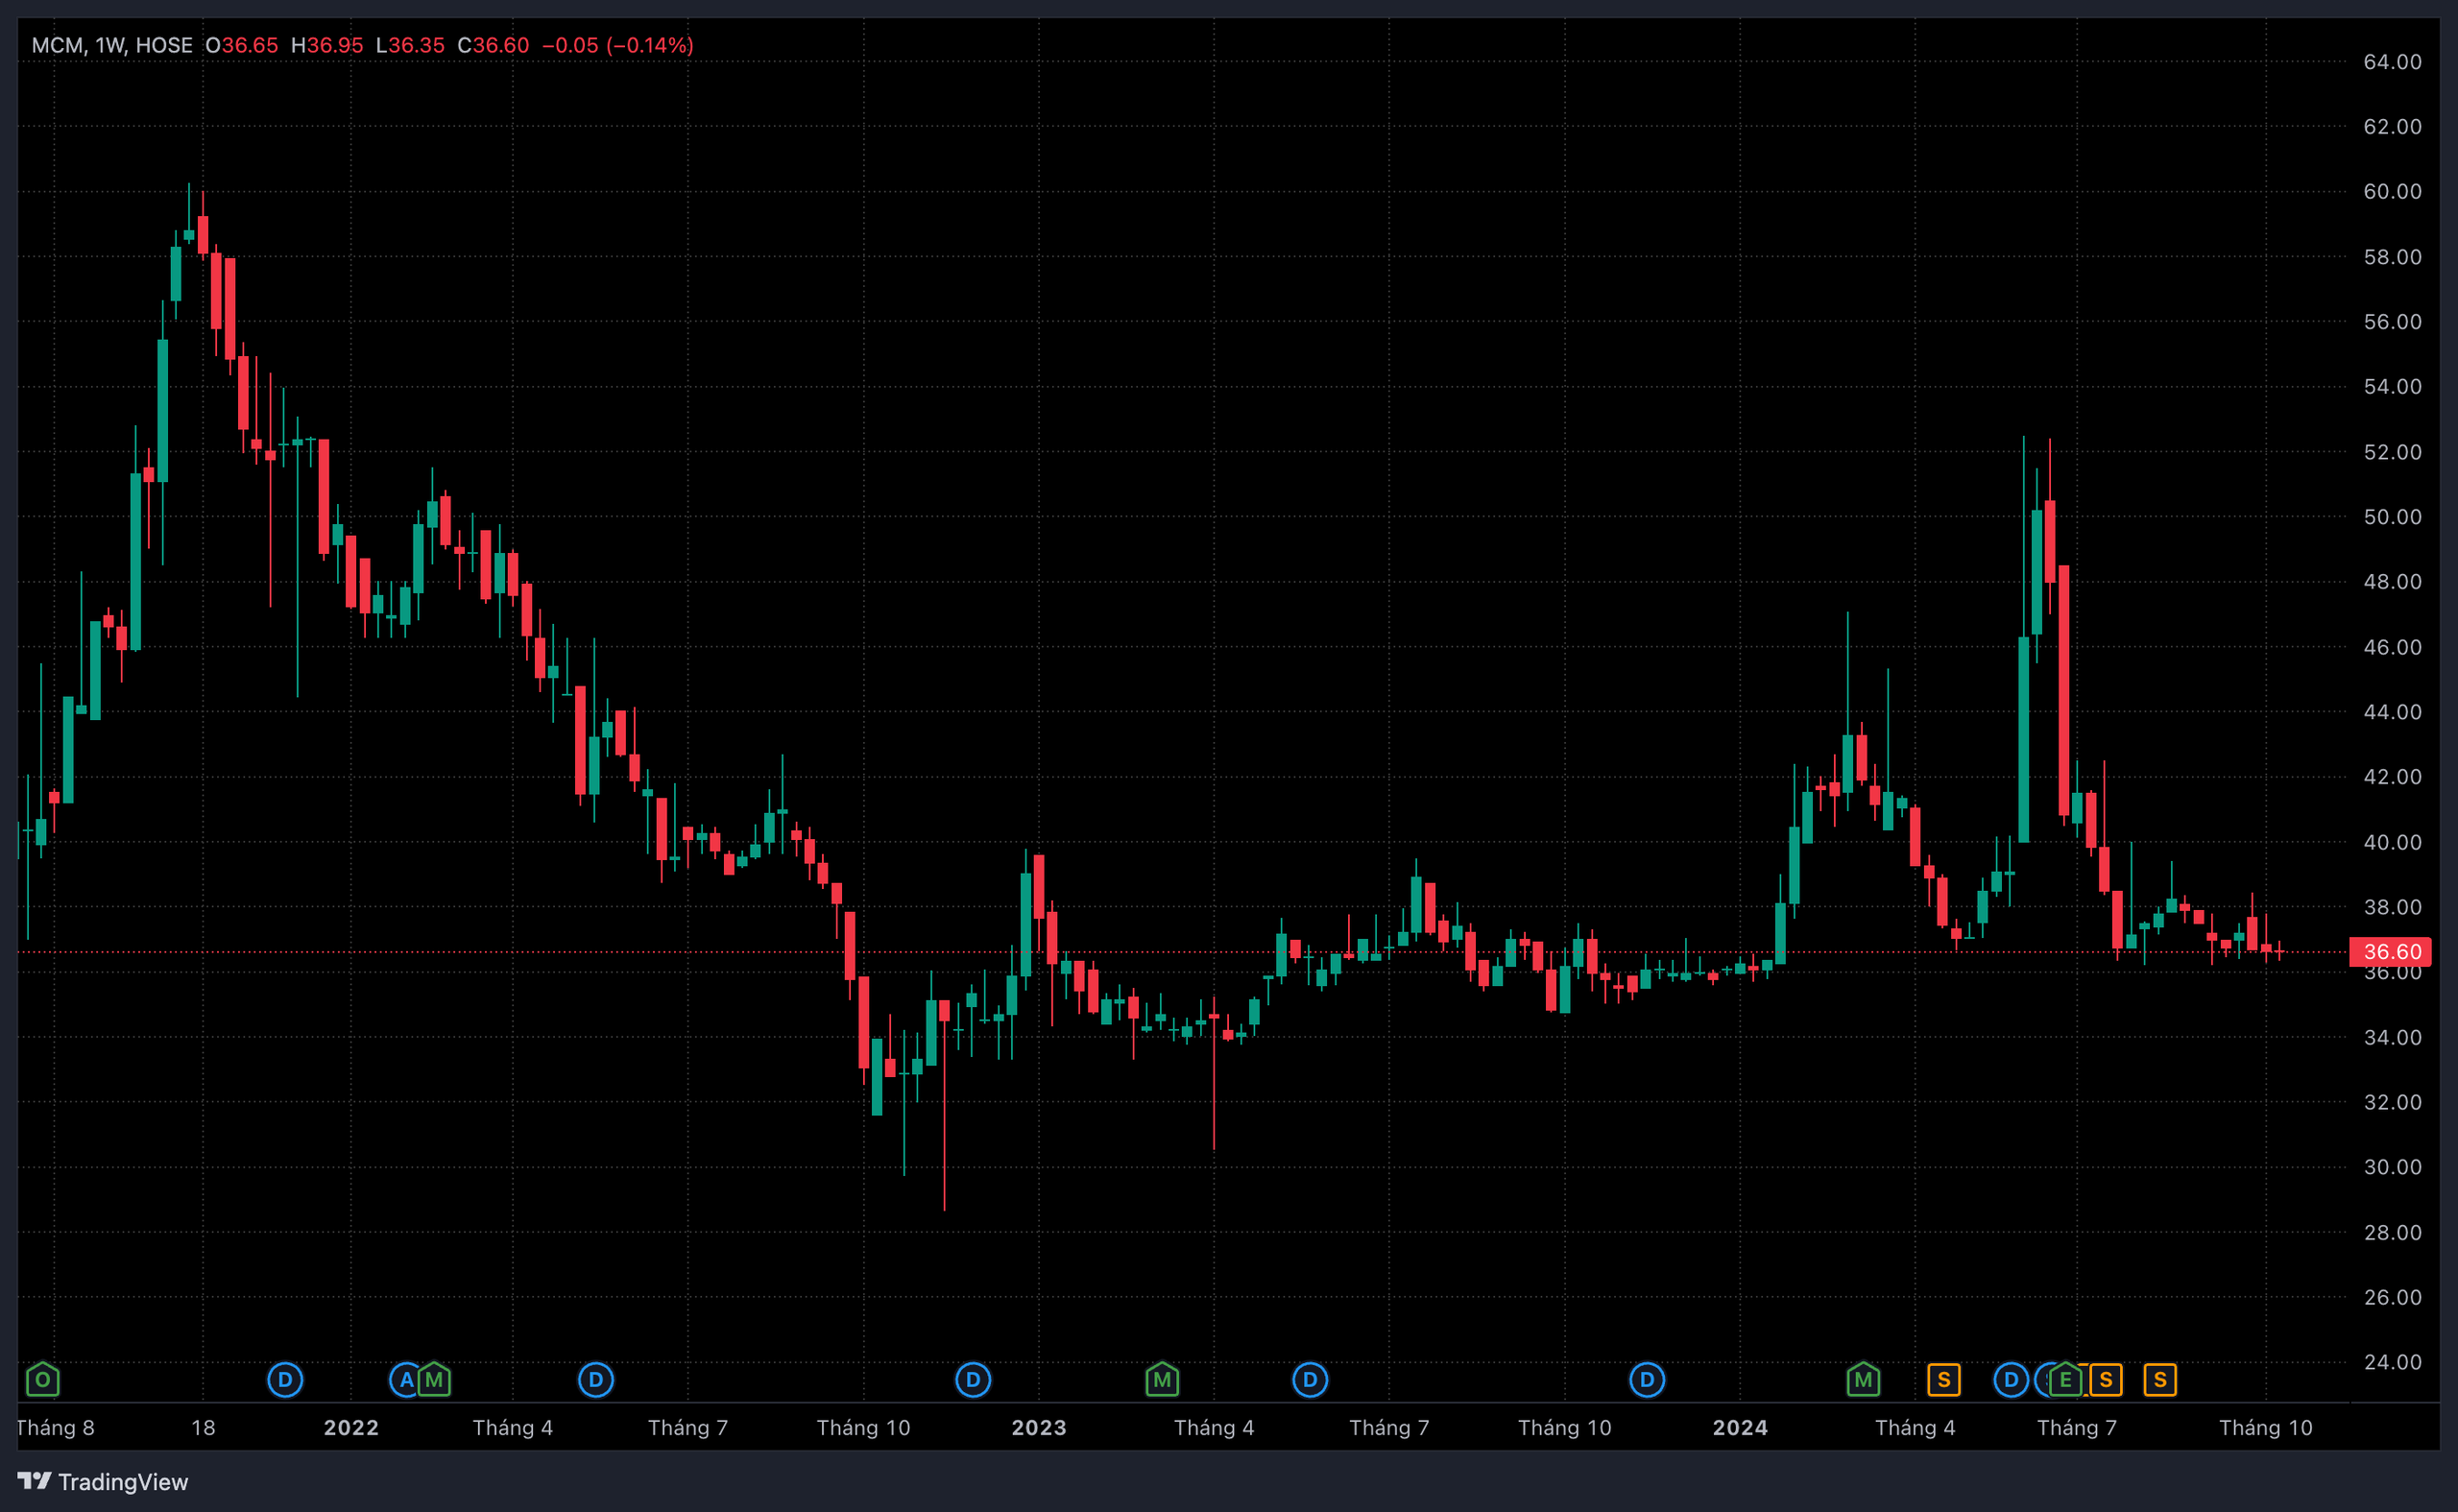The width and height of the screenshot is (2458, 1512).
Task: Click the 2023 time axis label
Action: click(1039, 1428)
